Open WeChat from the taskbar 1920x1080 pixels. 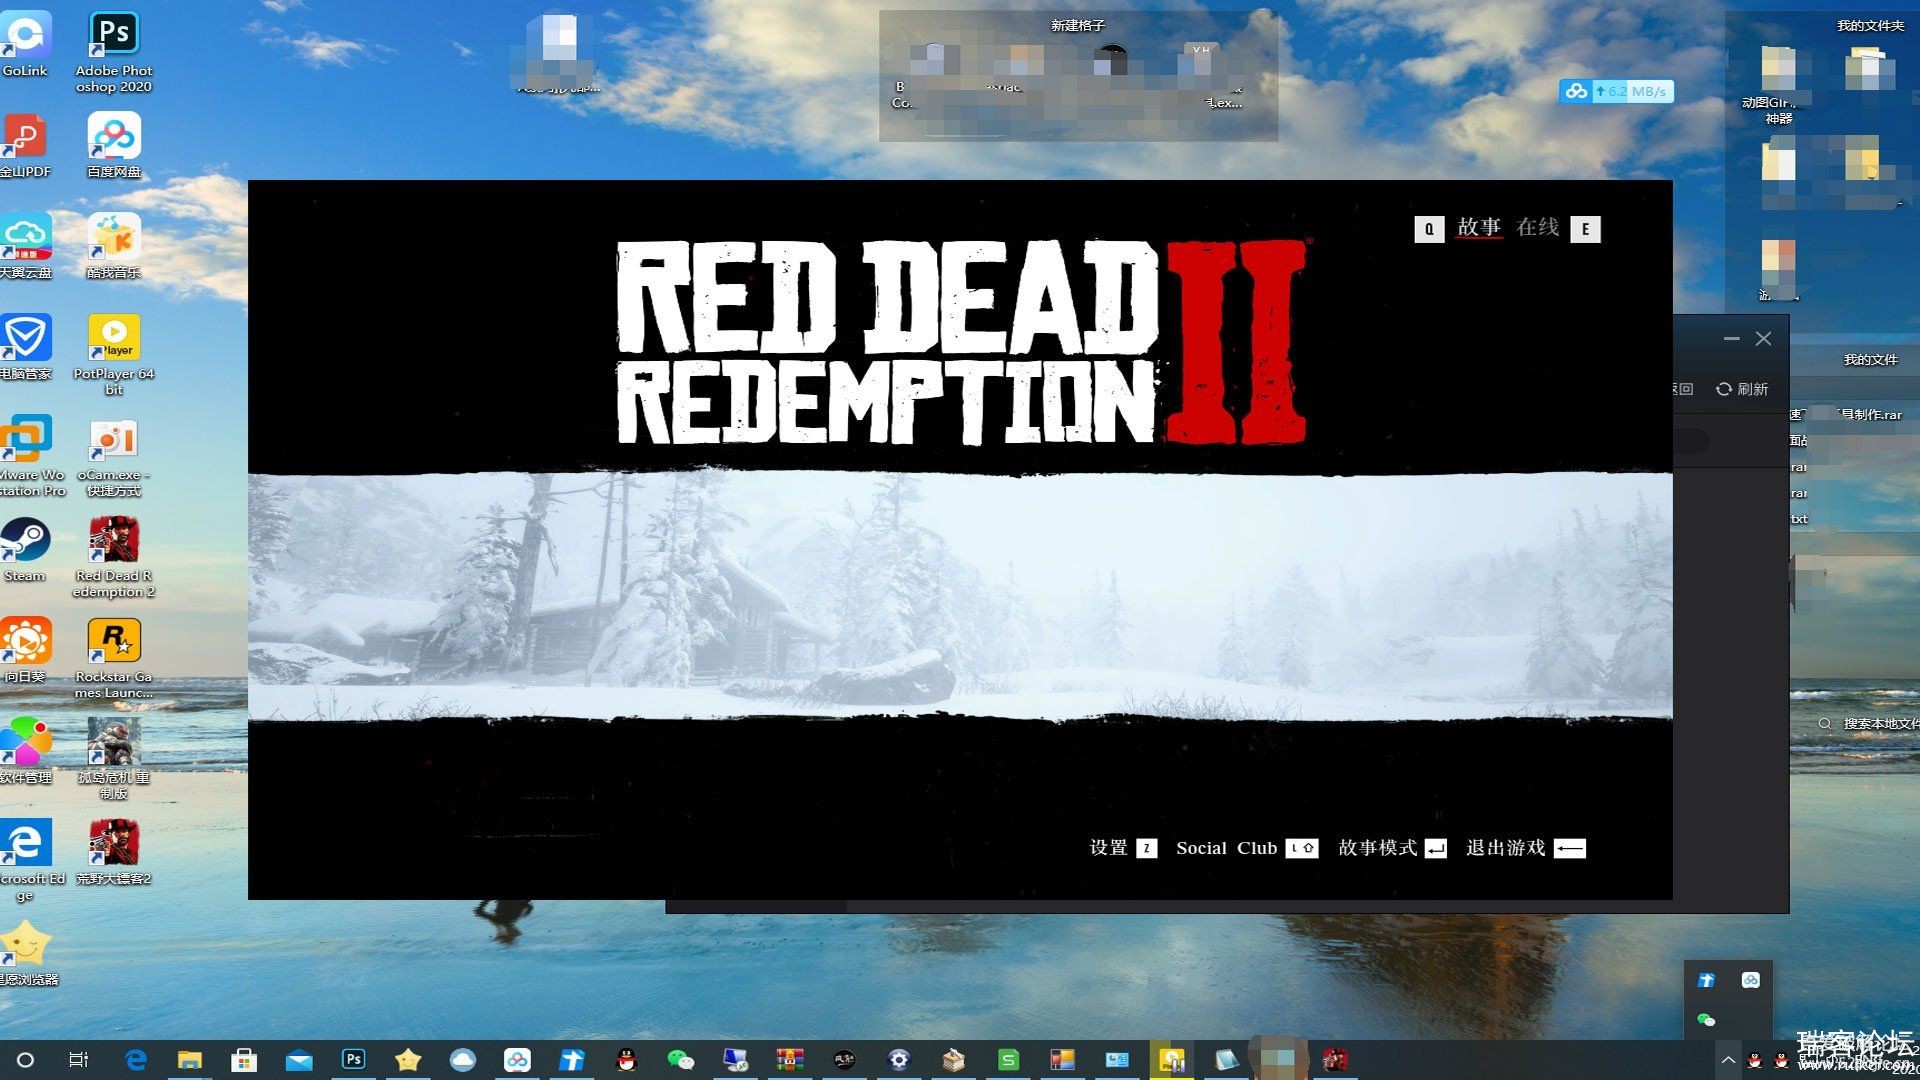[681, 1060]
